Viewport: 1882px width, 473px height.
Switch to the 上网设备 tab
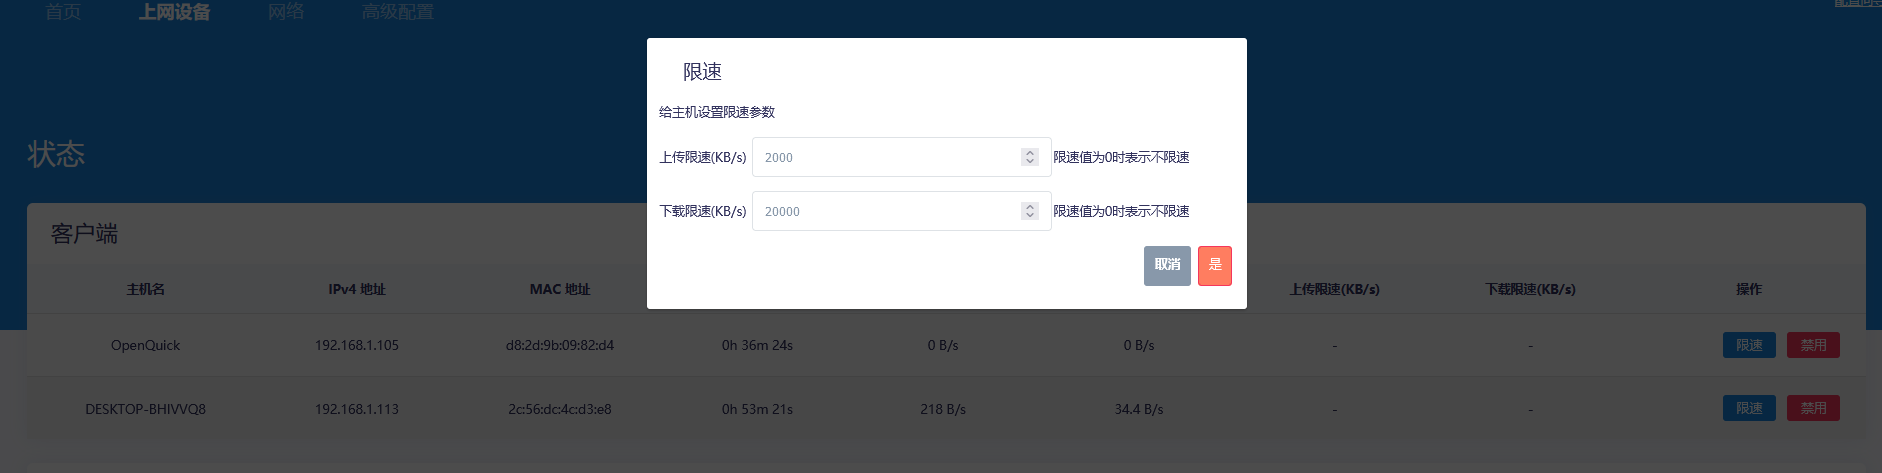(x=175, y=12)
